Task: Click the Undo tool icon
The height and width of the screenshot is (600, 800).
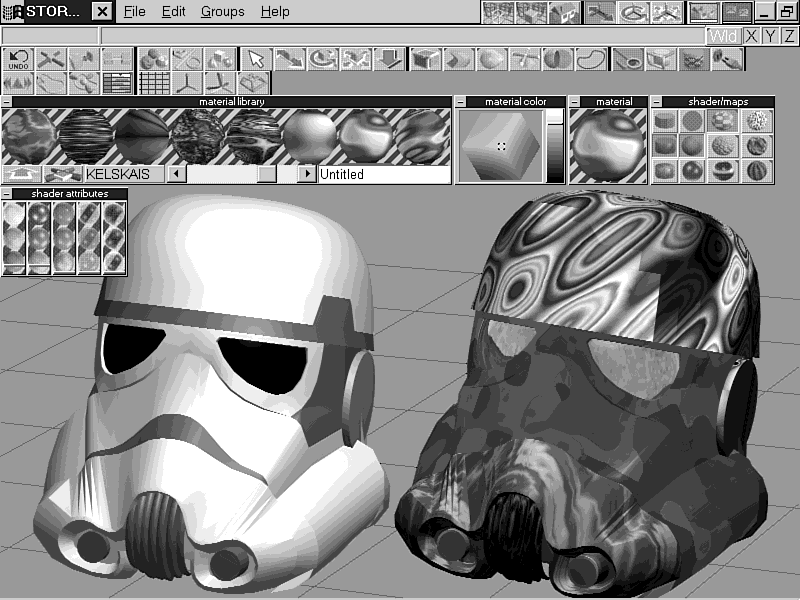Action: pyautogui.click(x=19, y=59)
